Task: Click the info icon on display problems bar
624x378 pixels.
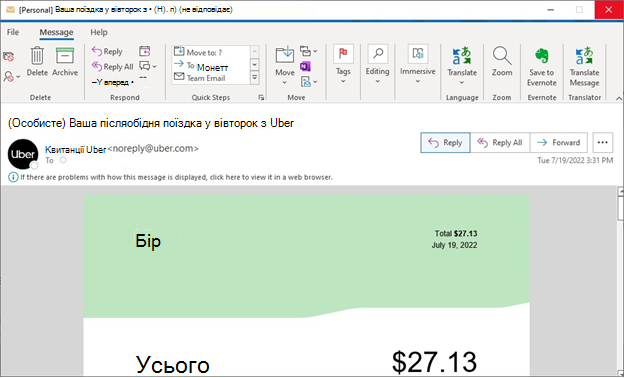Action: tap(13, 177)
